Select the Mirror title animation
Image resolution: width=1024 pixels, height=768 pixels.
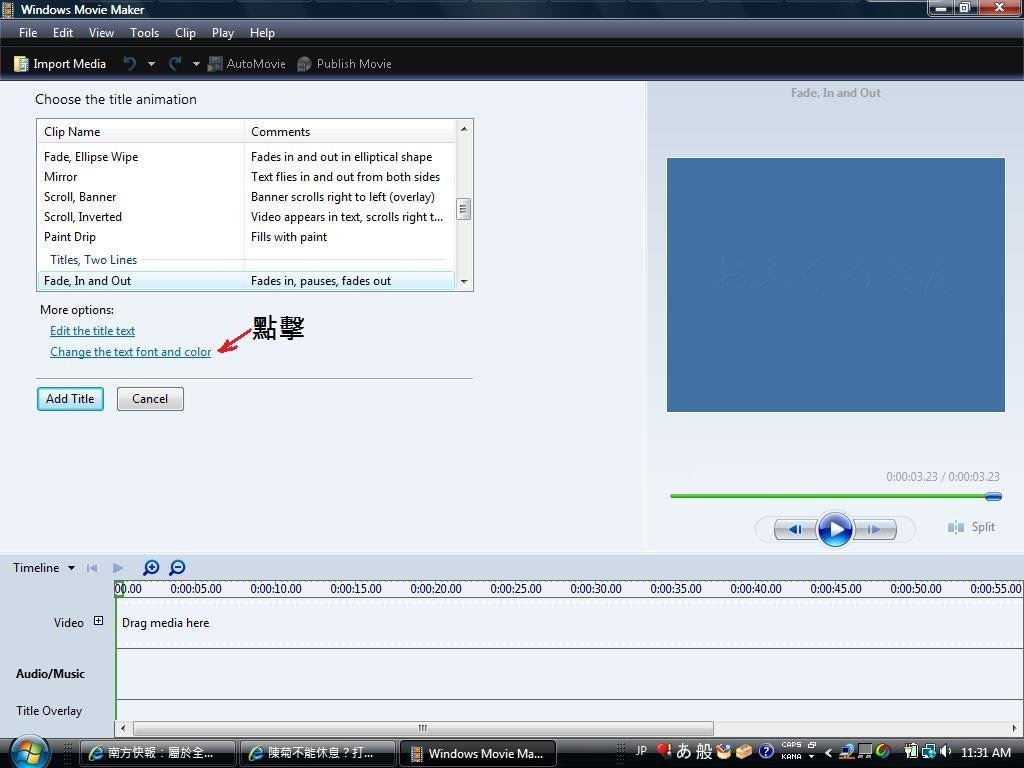coord(246,177)
